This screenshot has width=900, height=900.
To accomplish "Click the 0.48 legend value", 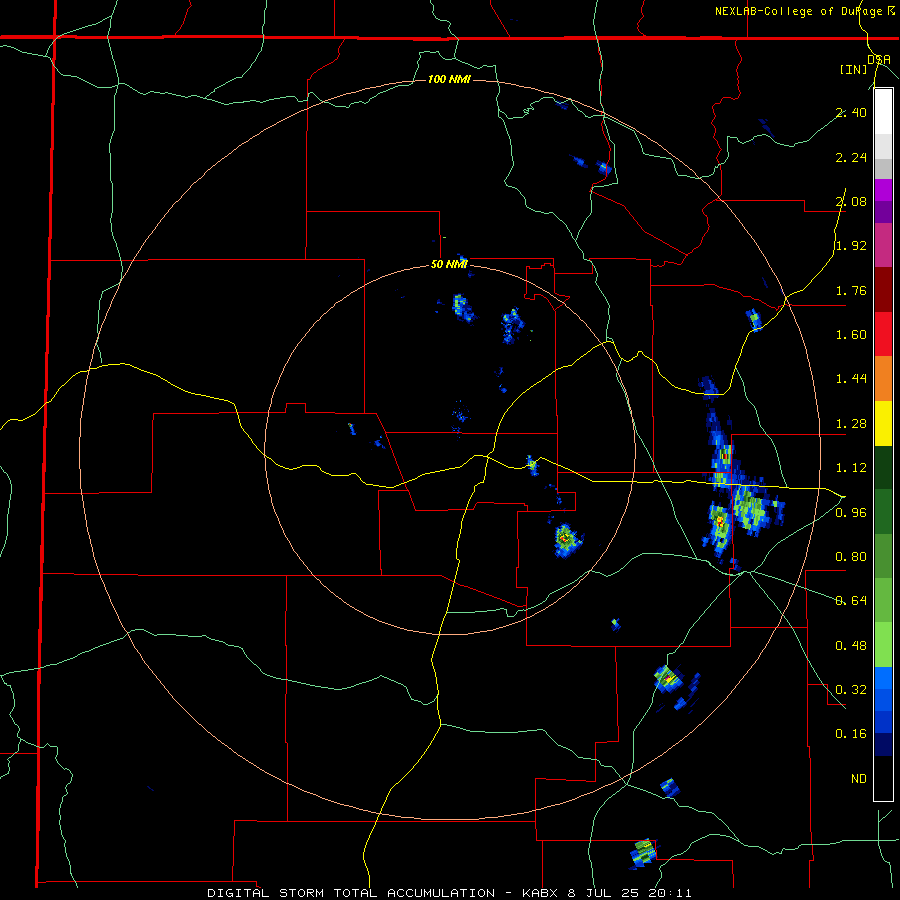I will [851, 646].
